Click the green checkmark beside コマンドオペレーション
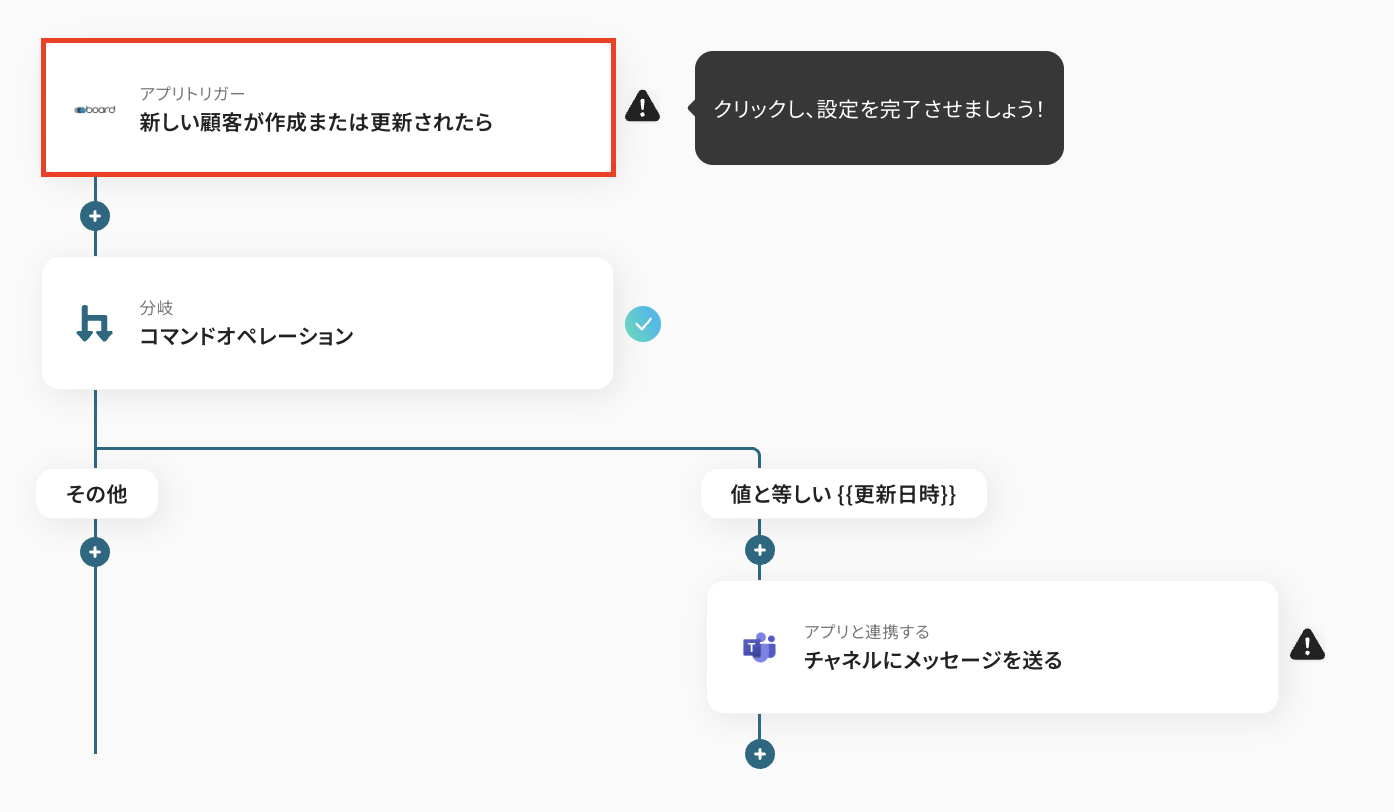 643,323
